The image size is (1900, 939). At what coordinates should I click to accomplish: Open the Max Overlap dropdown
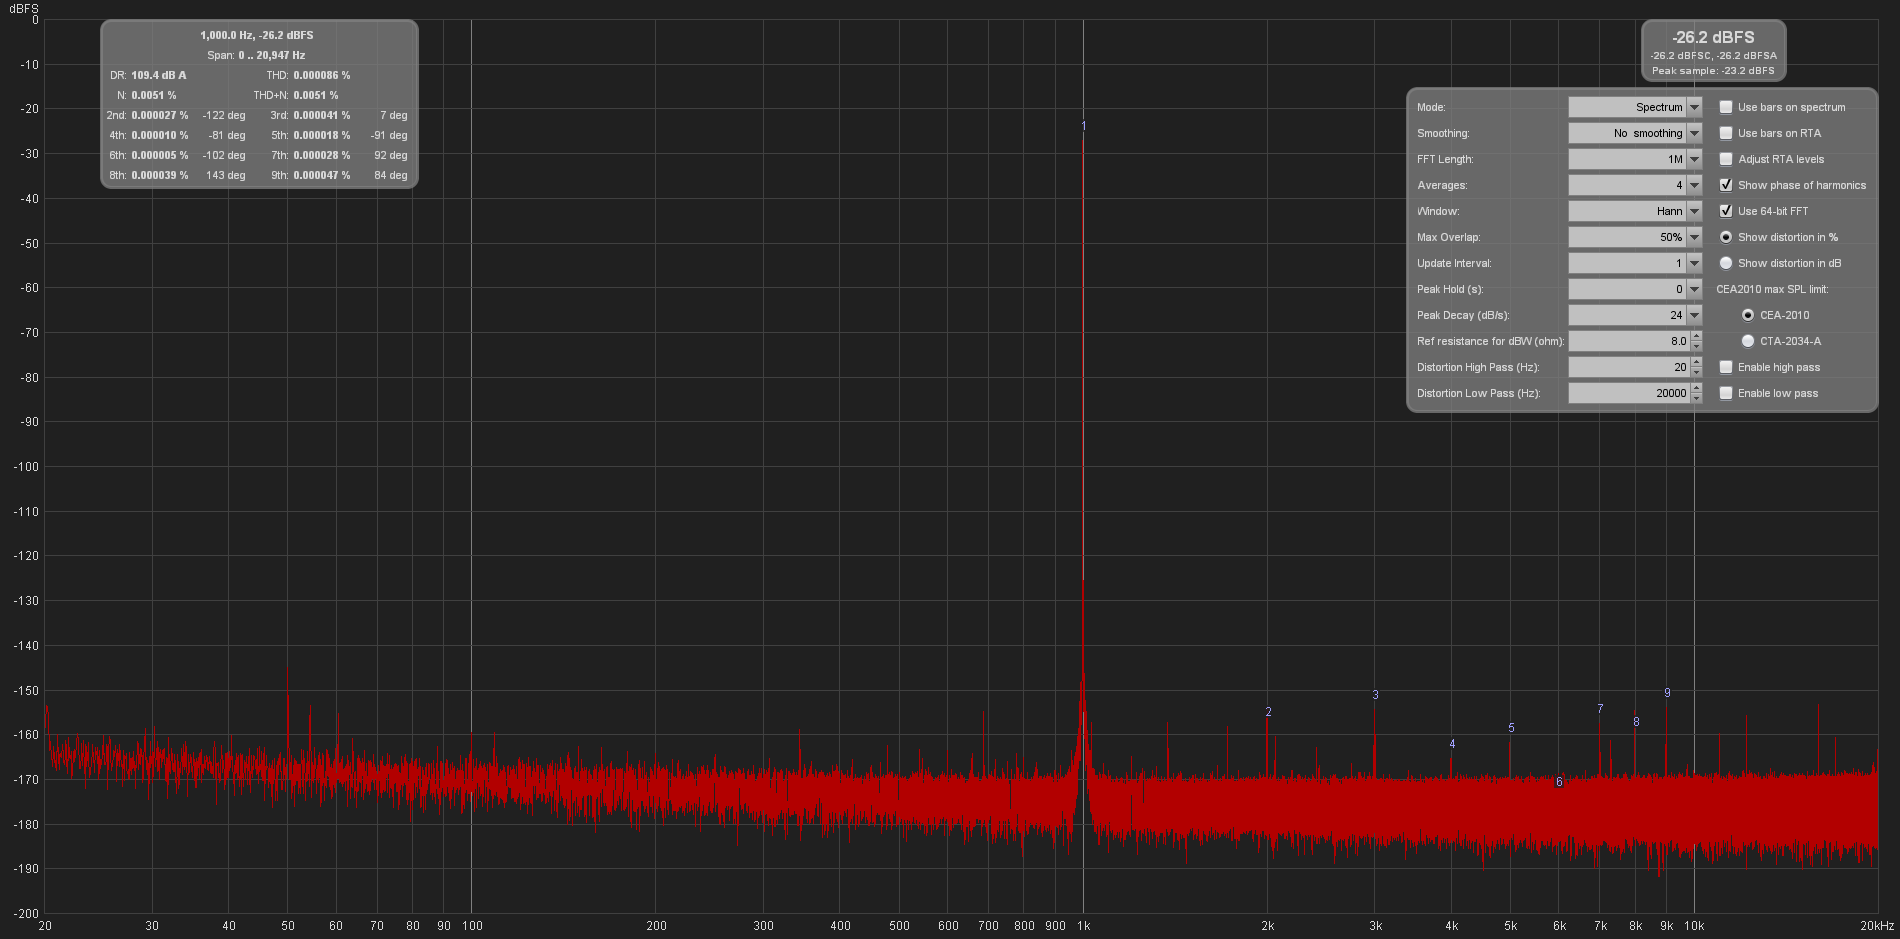click(1692, 237)
